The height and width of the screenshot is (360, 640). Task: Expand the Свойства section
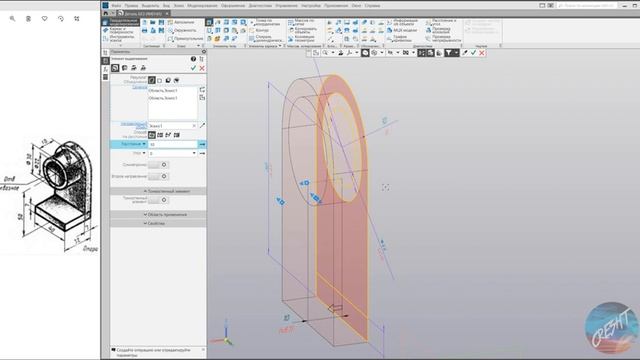tap(158, 223)
